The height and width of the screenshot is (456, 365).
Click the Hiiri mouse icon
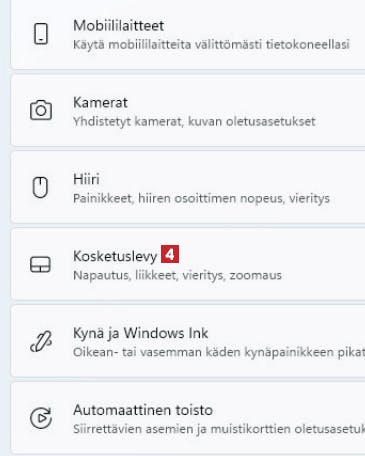(40, 187)
